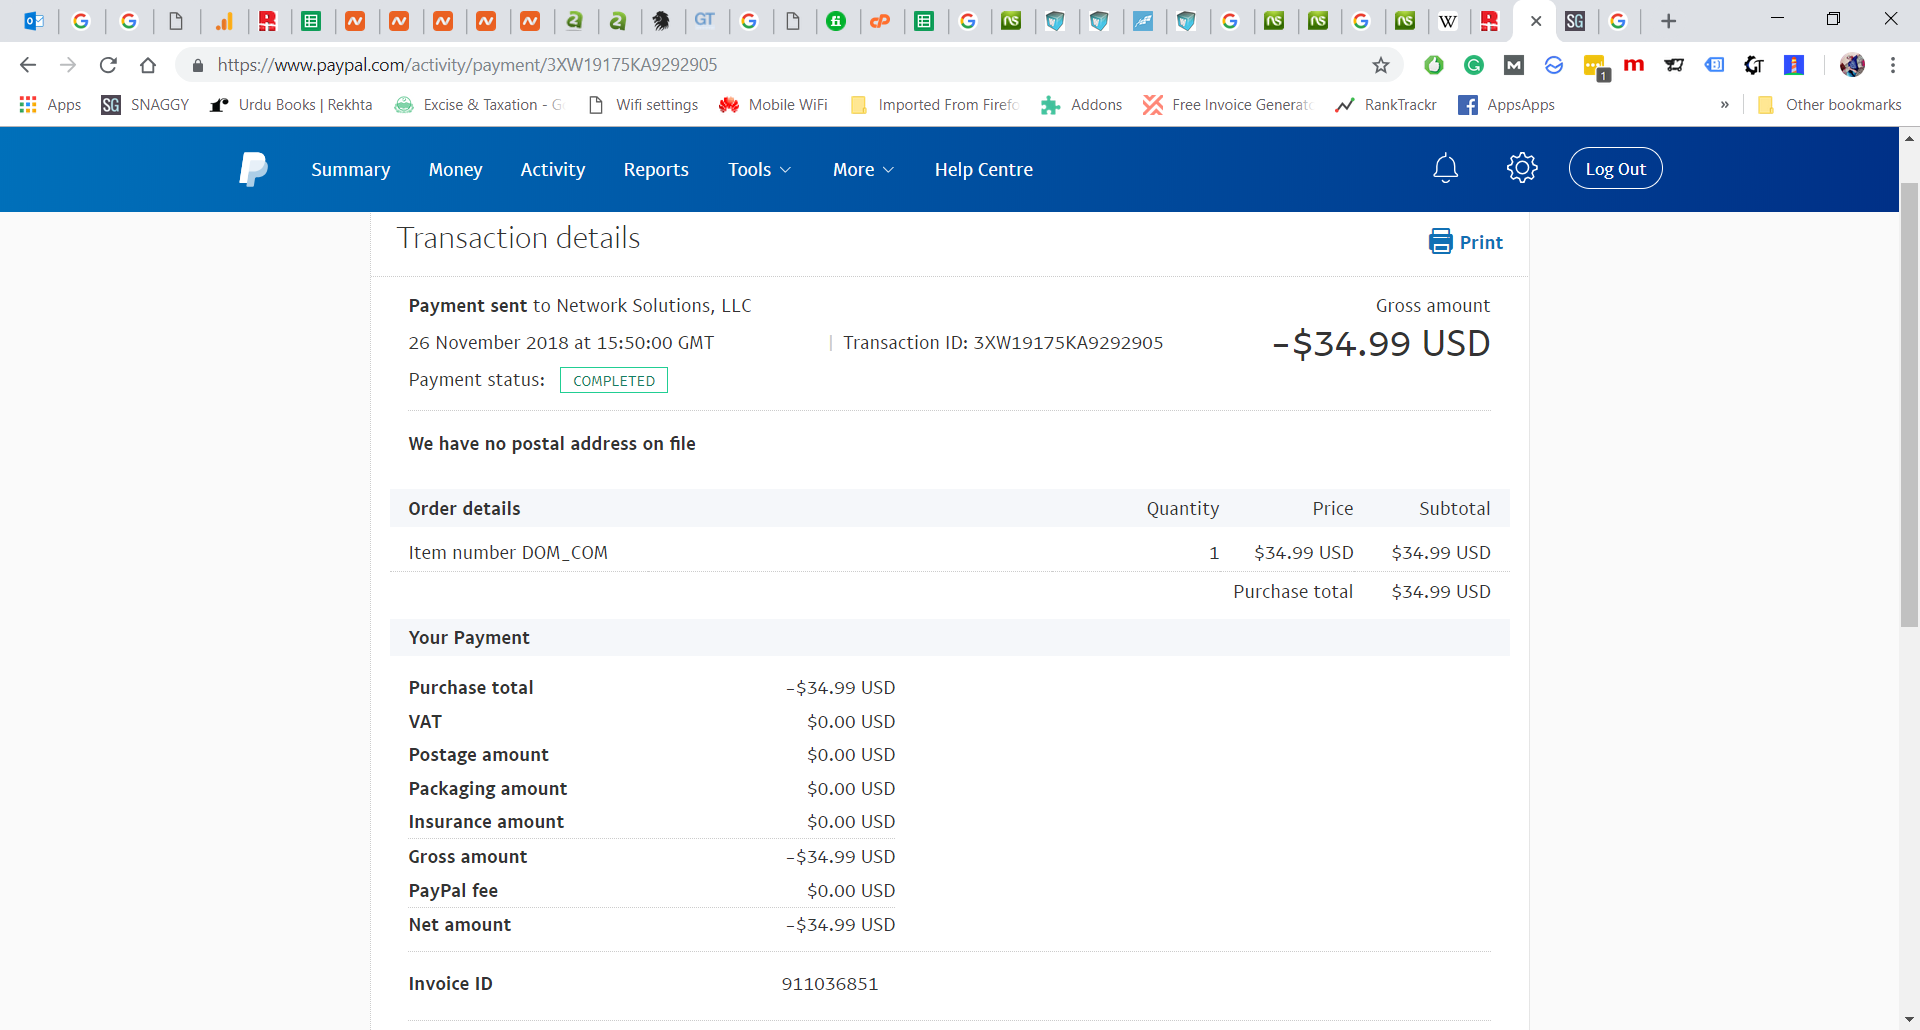
Task: Open a new browser tab
Action: click(1668, 21)
